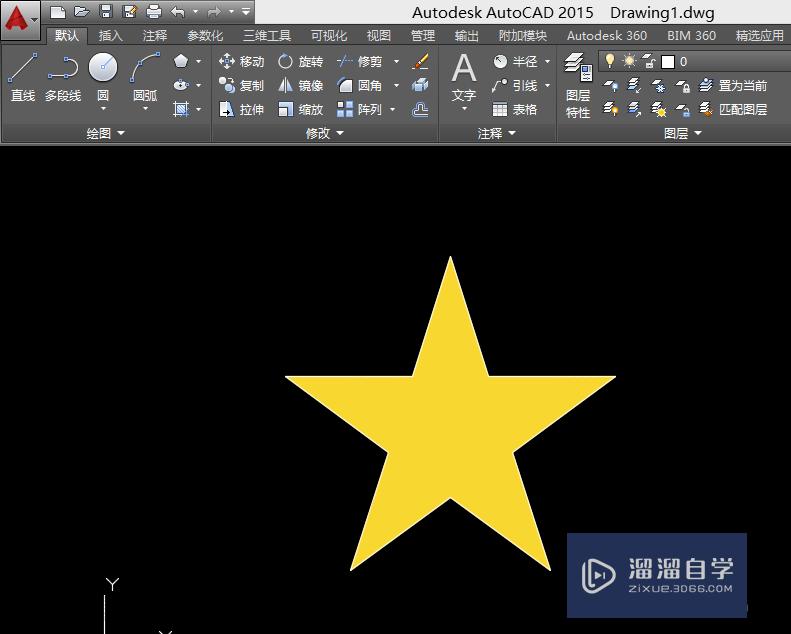
Task: Expand the Layers (图层) panel
Action: 683,133
